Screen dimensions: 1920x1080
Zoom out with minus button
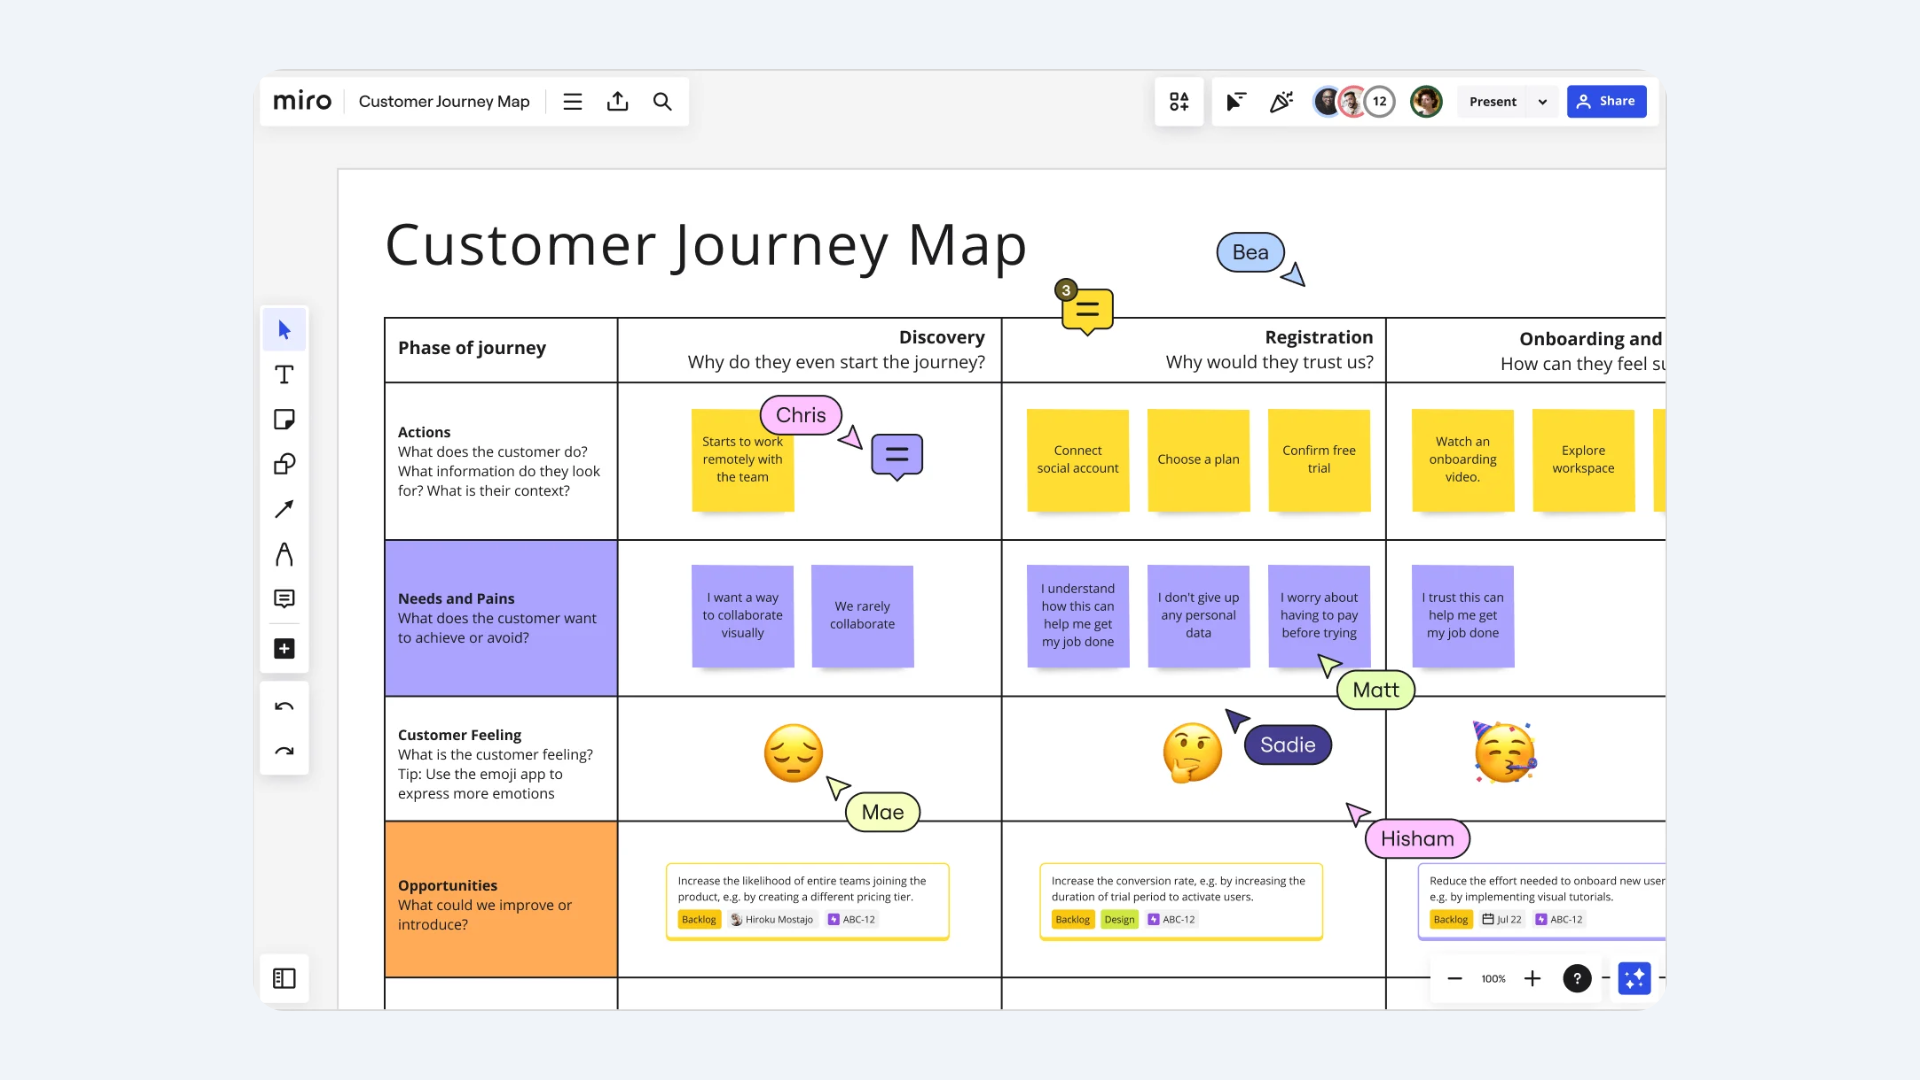click(x=1455, y=978)
